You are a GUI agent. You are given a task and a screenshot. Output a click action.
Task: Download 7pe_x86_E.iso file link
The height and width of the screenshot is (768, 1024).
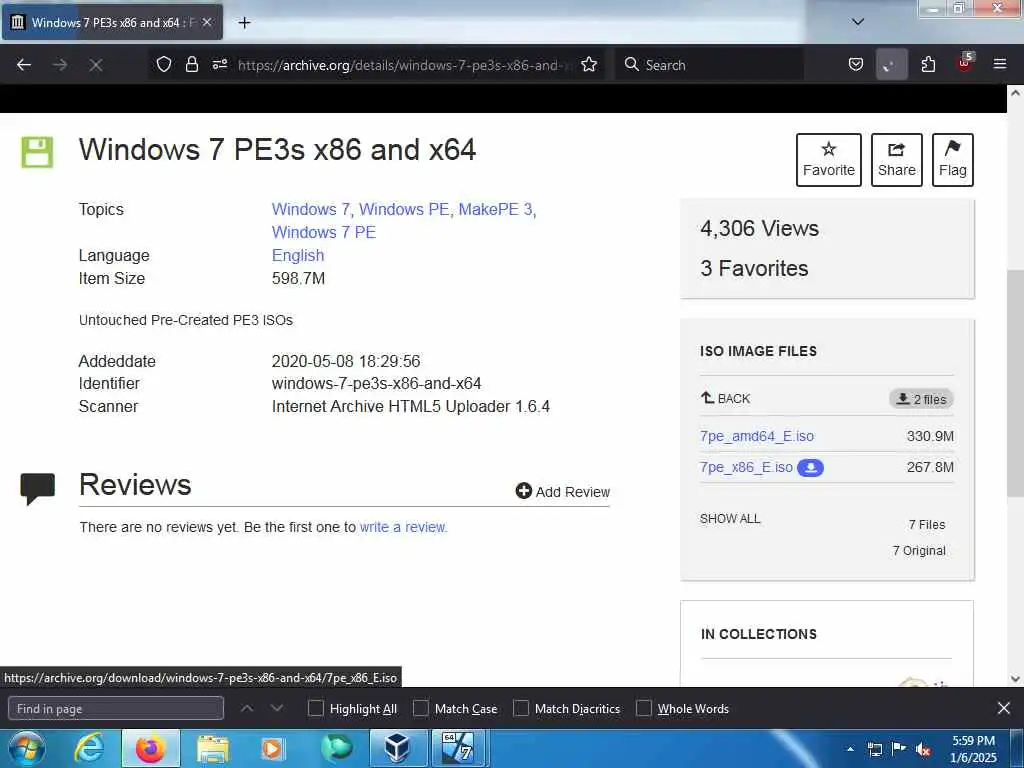[746, 468]
